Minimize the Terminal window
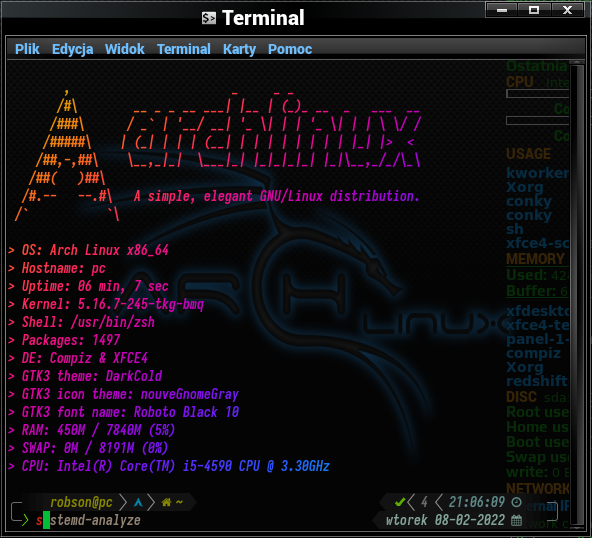Image resolution: width=592 pixels, height=538 pixels. coord(502,10)
